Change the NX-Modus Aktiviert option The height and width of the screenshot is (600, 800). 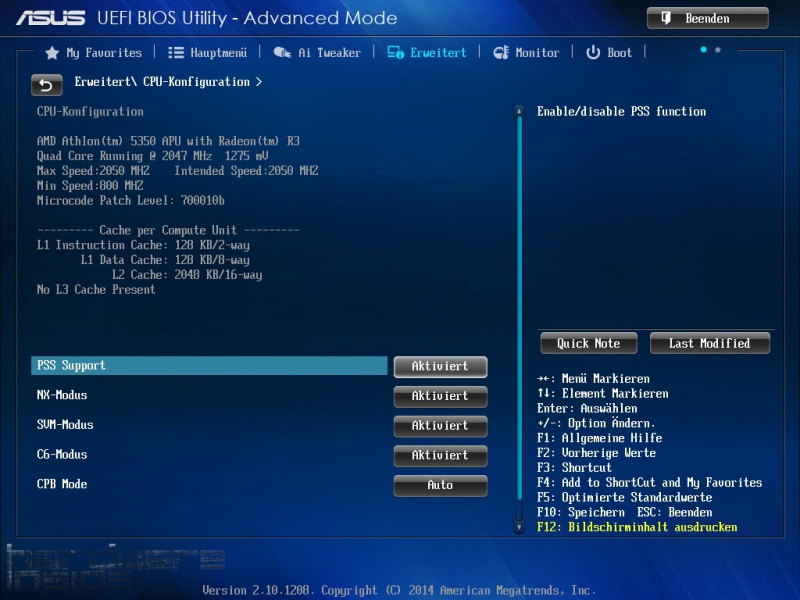click(x=440, y=396)
